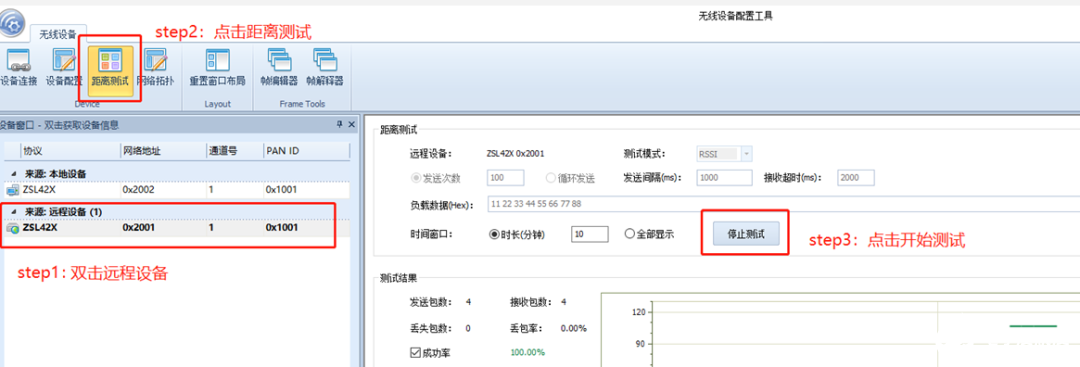This screenshot has height=367, width=1080.
Task: Click the 停止测试 button
Action: [745, 234]
